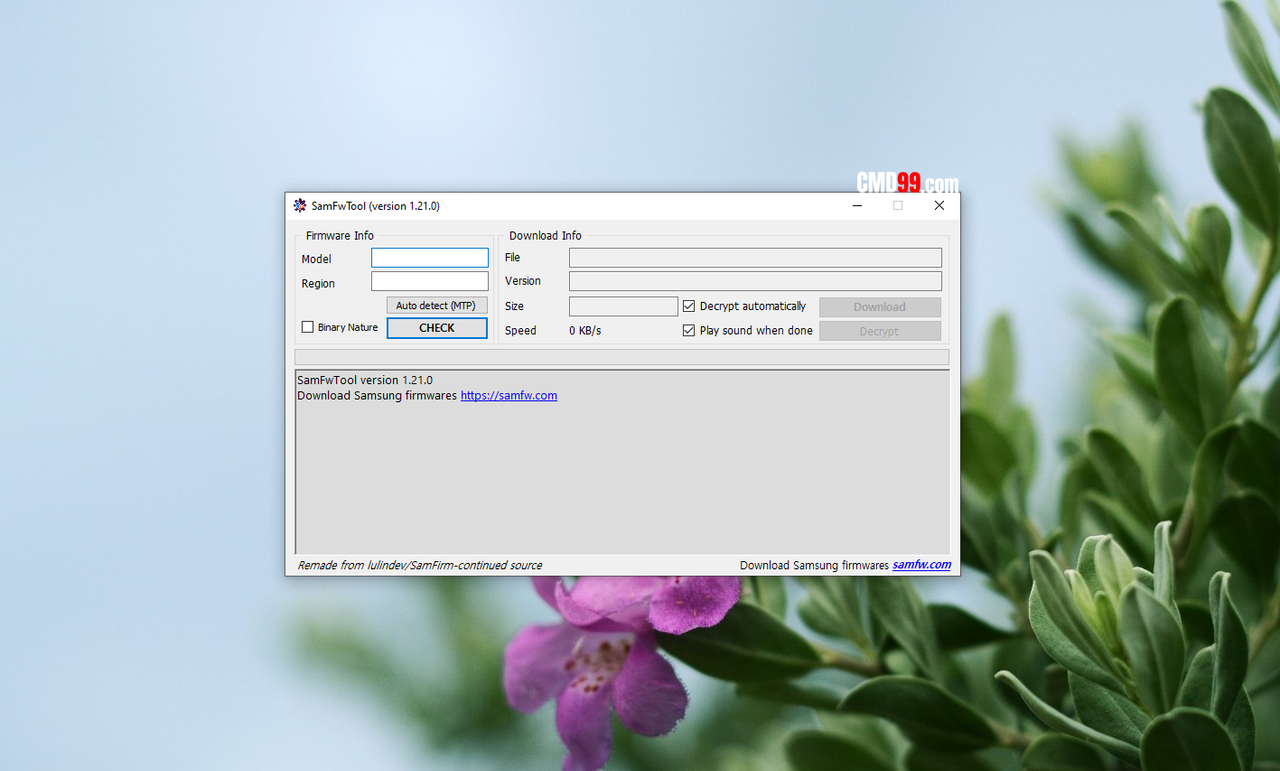Click 'Remade from lulindev/SamFirm-continued source' text
Screen dimensions: 1280x771
point(420,565)
